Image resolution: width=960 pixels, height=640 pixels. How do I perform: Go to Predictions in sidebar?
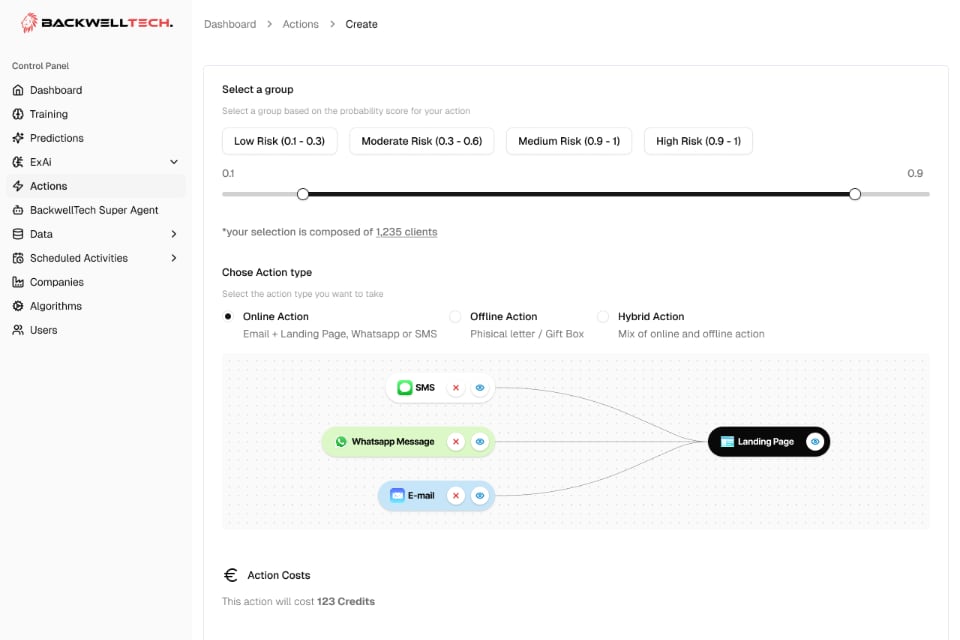click(x=96, y=138)
